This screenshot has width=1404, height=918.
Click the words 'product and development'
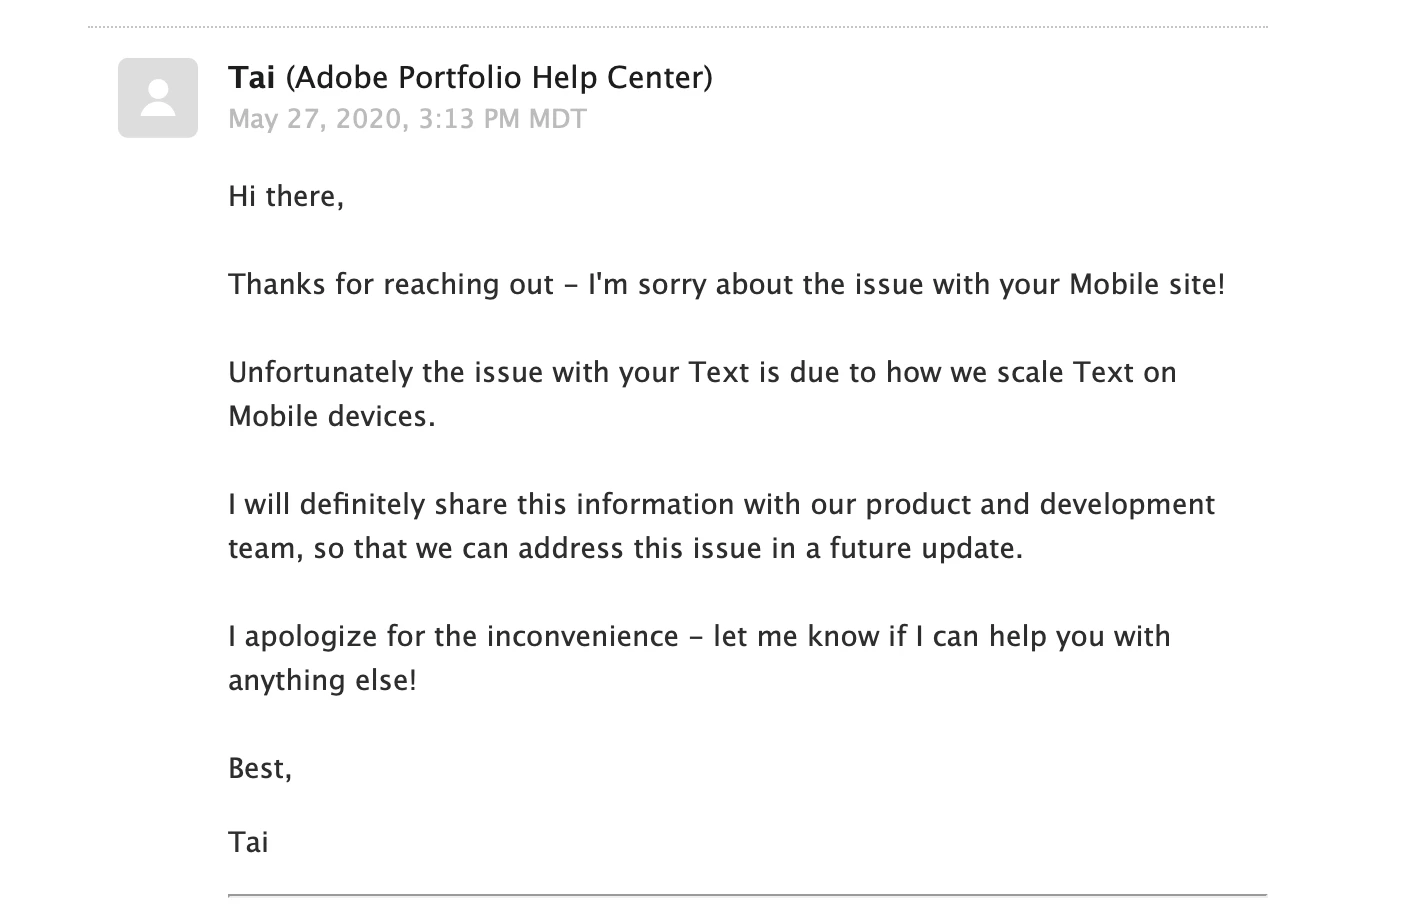(1040, 505)
